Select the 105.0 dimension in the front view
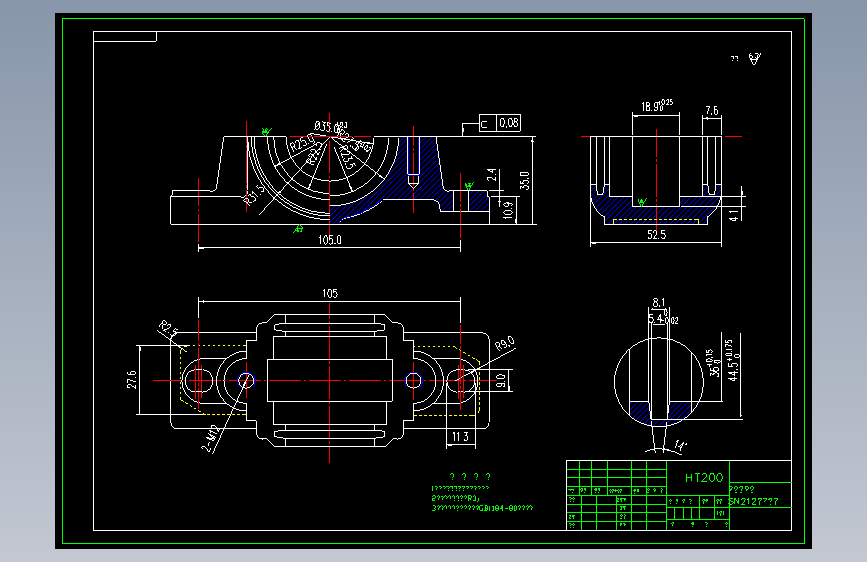Image resolution: width=867 pixels, height=562 pixels. [x=330, y=240]
